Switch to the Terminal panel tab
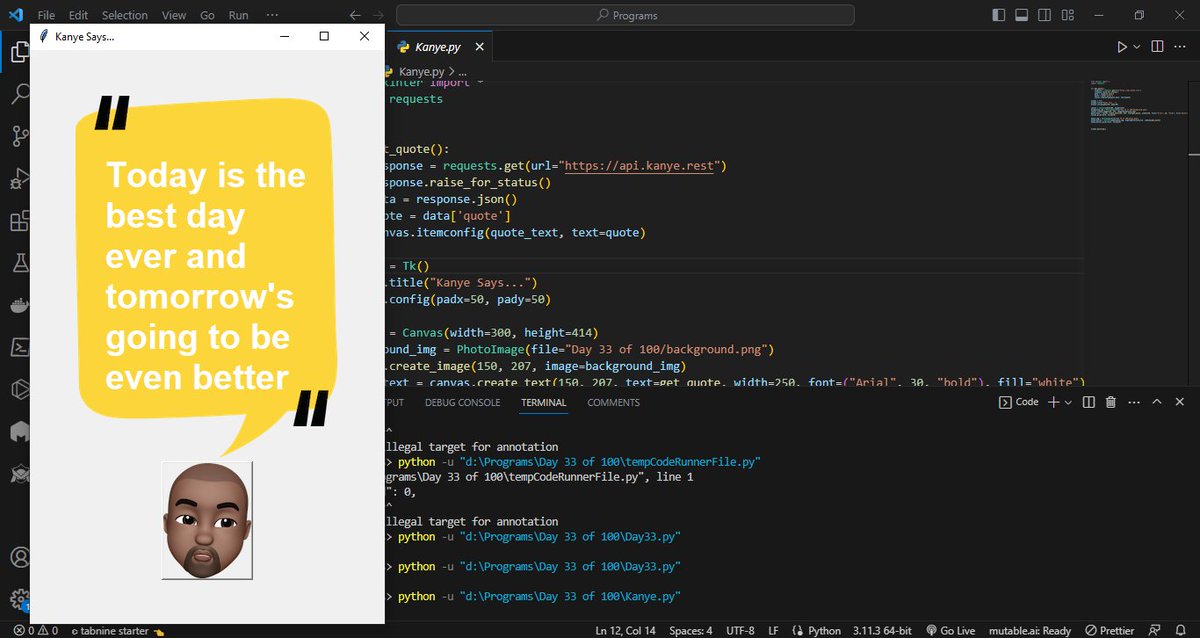Viewport: 1200px width, 638px height. [543, 402]
